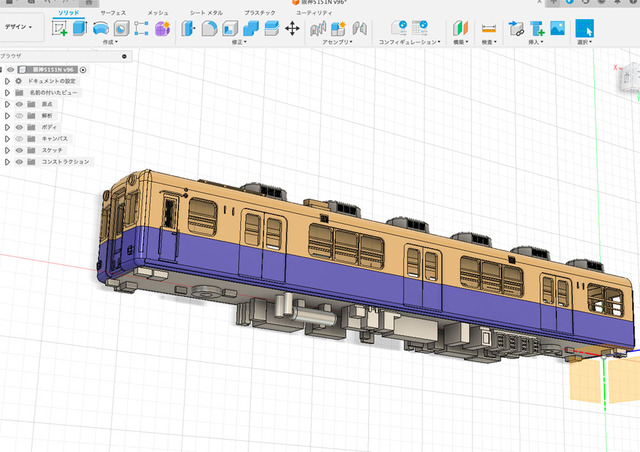Click the Insert Canvas image icon
640x452 pixels.
tap(558, 28)
